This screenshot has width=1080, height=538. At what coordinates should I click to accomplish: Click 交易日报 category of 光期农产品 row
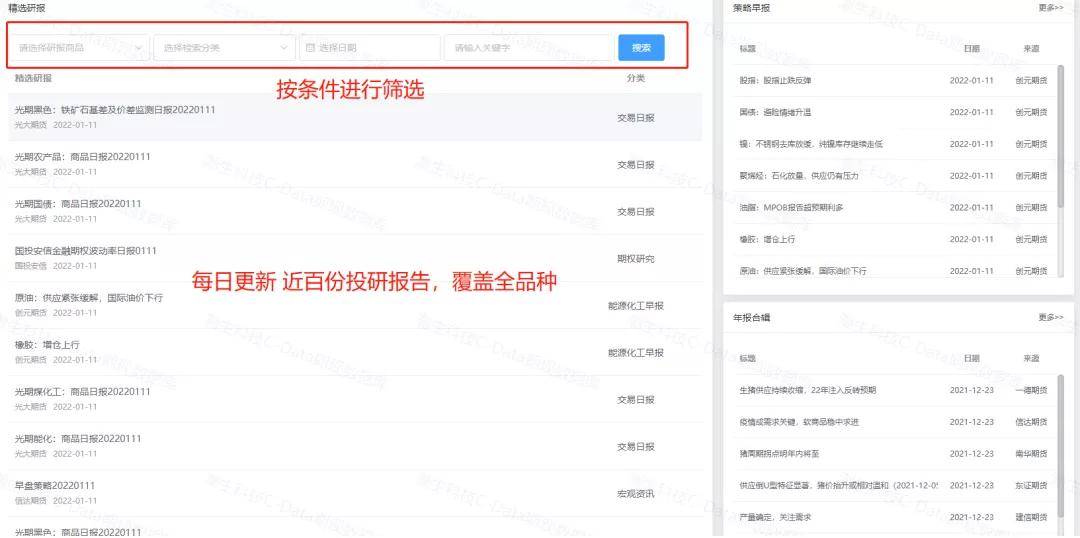coord(636,165)
